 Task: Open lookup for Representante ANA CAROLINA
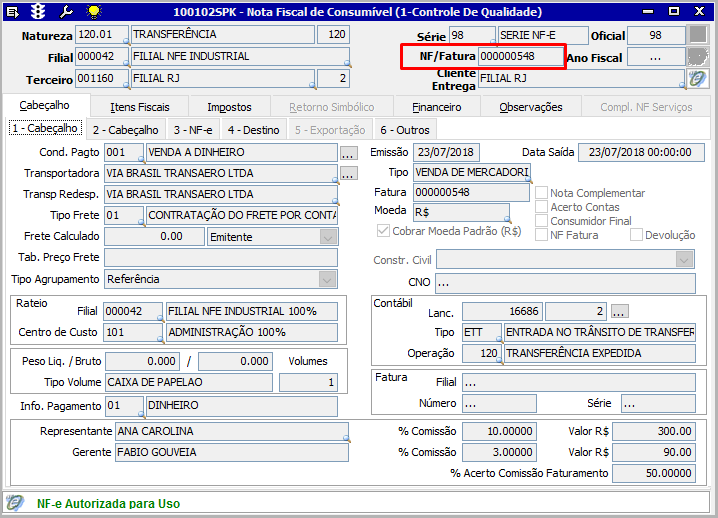point(347,440)
